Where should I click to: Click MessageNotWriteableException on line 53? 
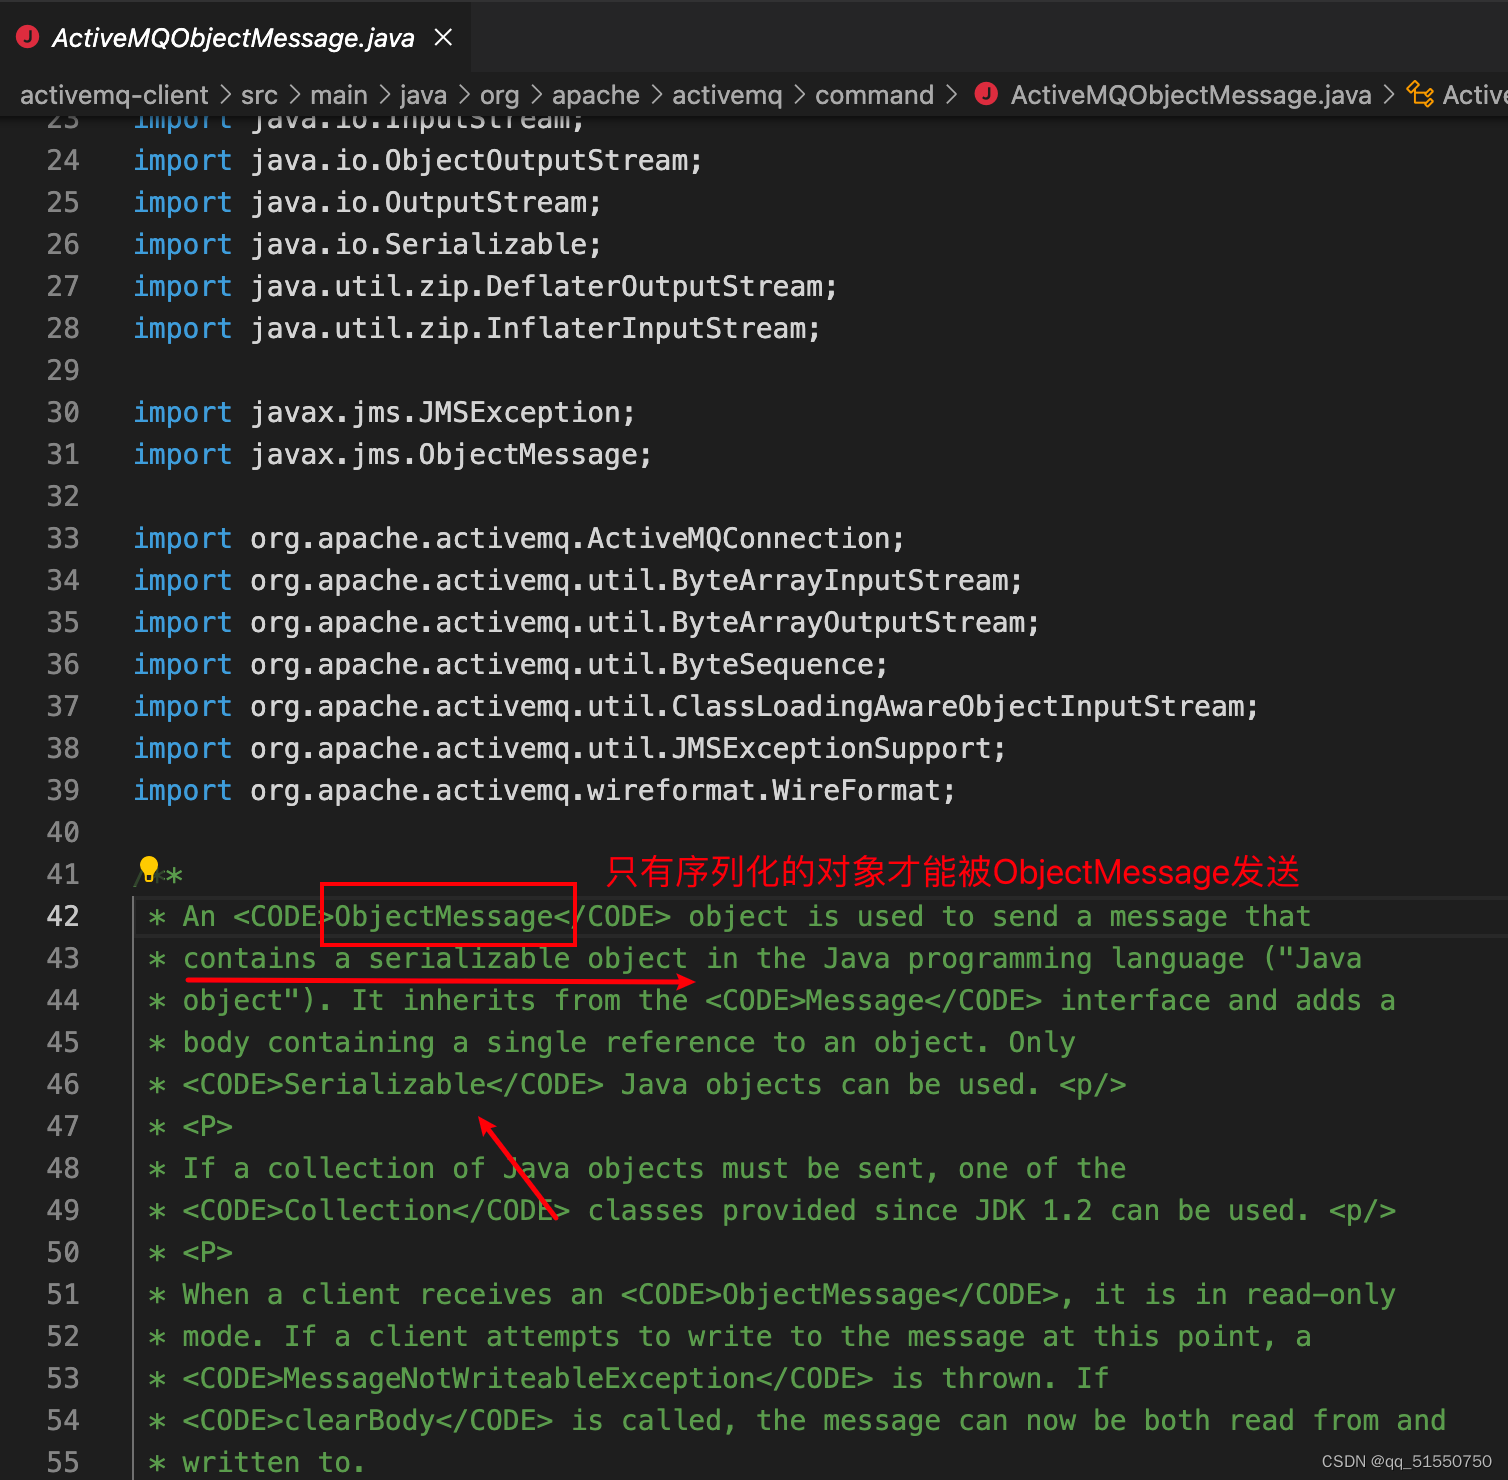coord(519,1378)
